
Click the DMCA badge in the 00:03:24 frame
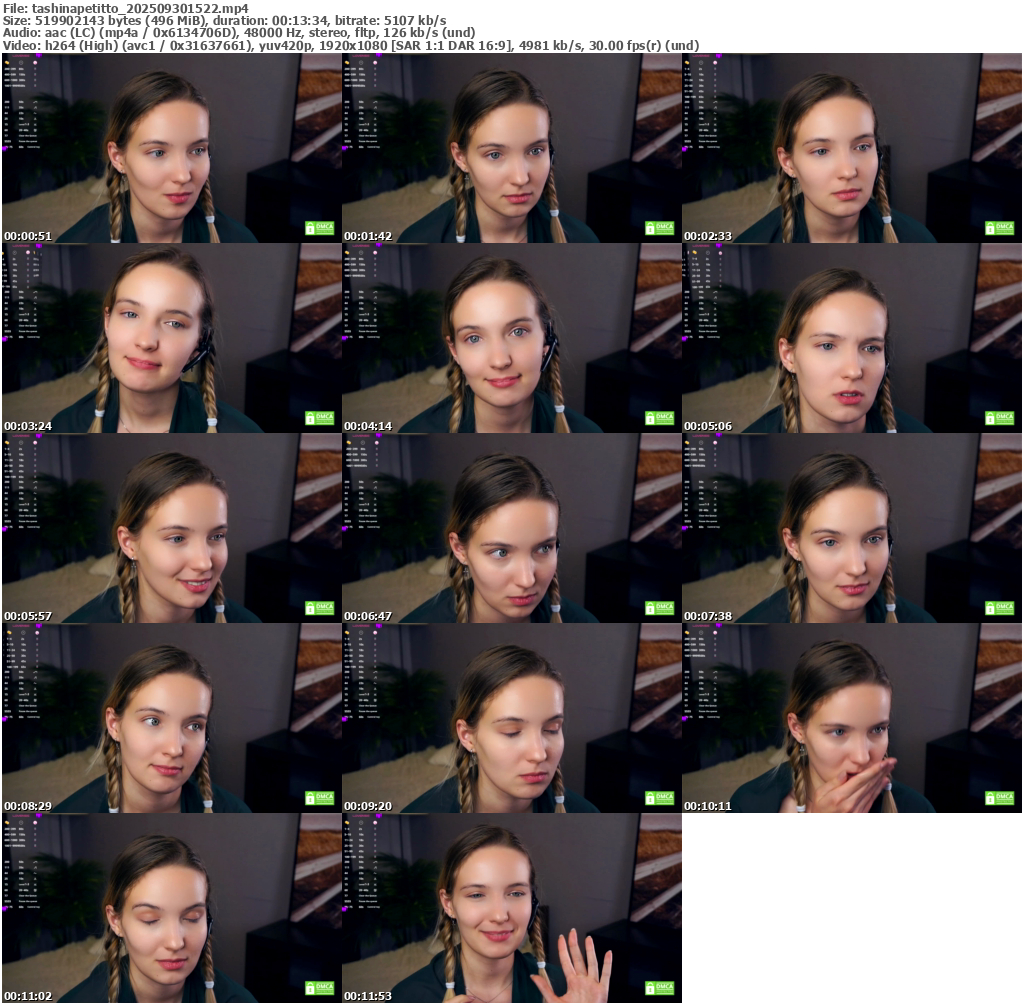coord(320,418)
